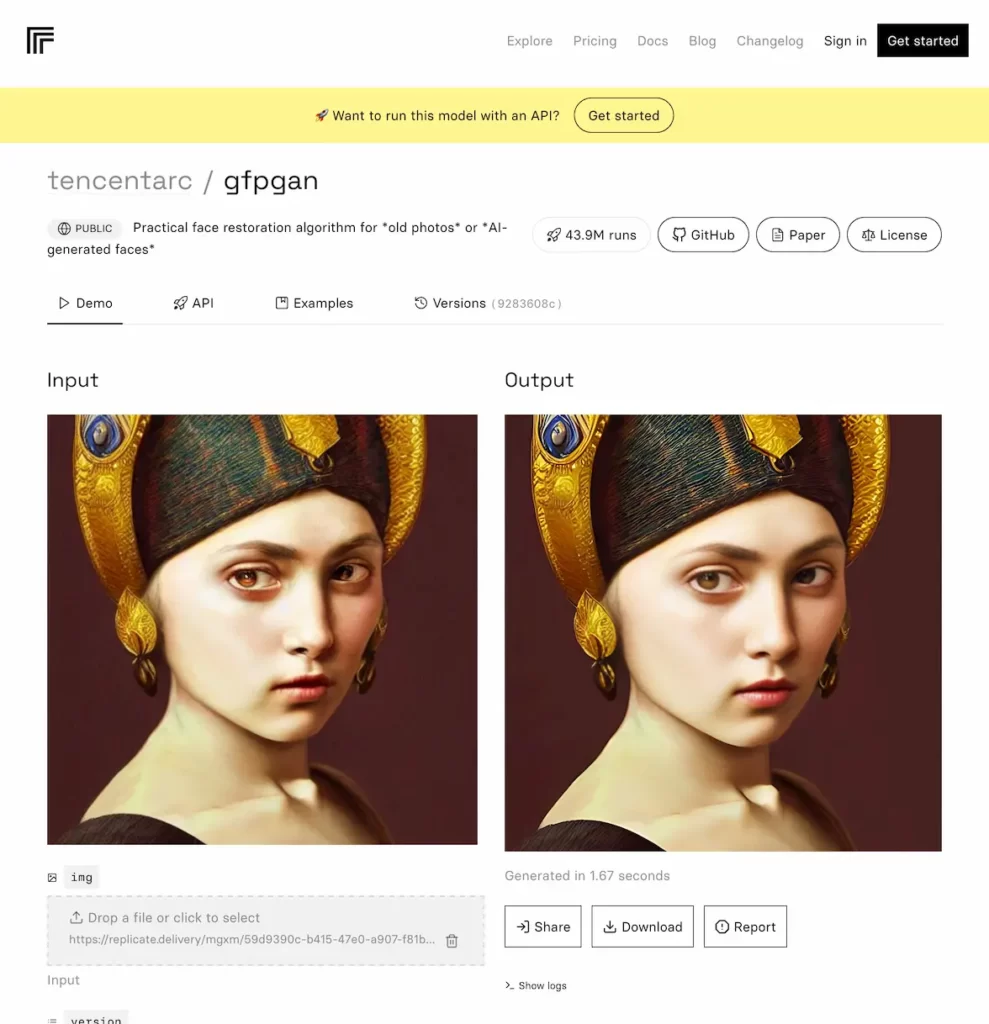Click the image icon next to the img label
989x1024 pixels.
(52, 877)
